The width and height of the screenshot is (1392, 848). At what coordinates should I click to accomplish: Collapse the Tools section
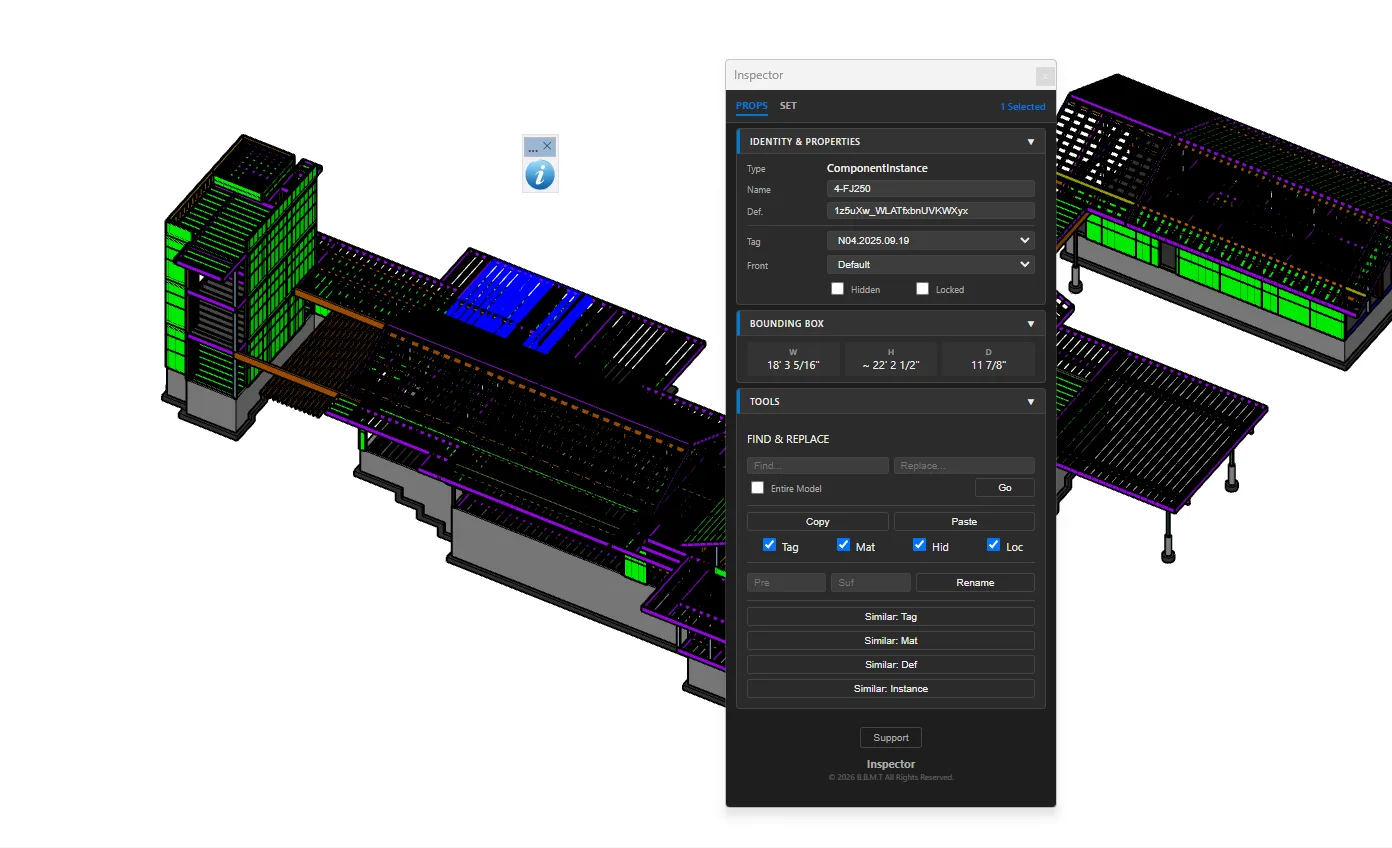(1031, 402)
